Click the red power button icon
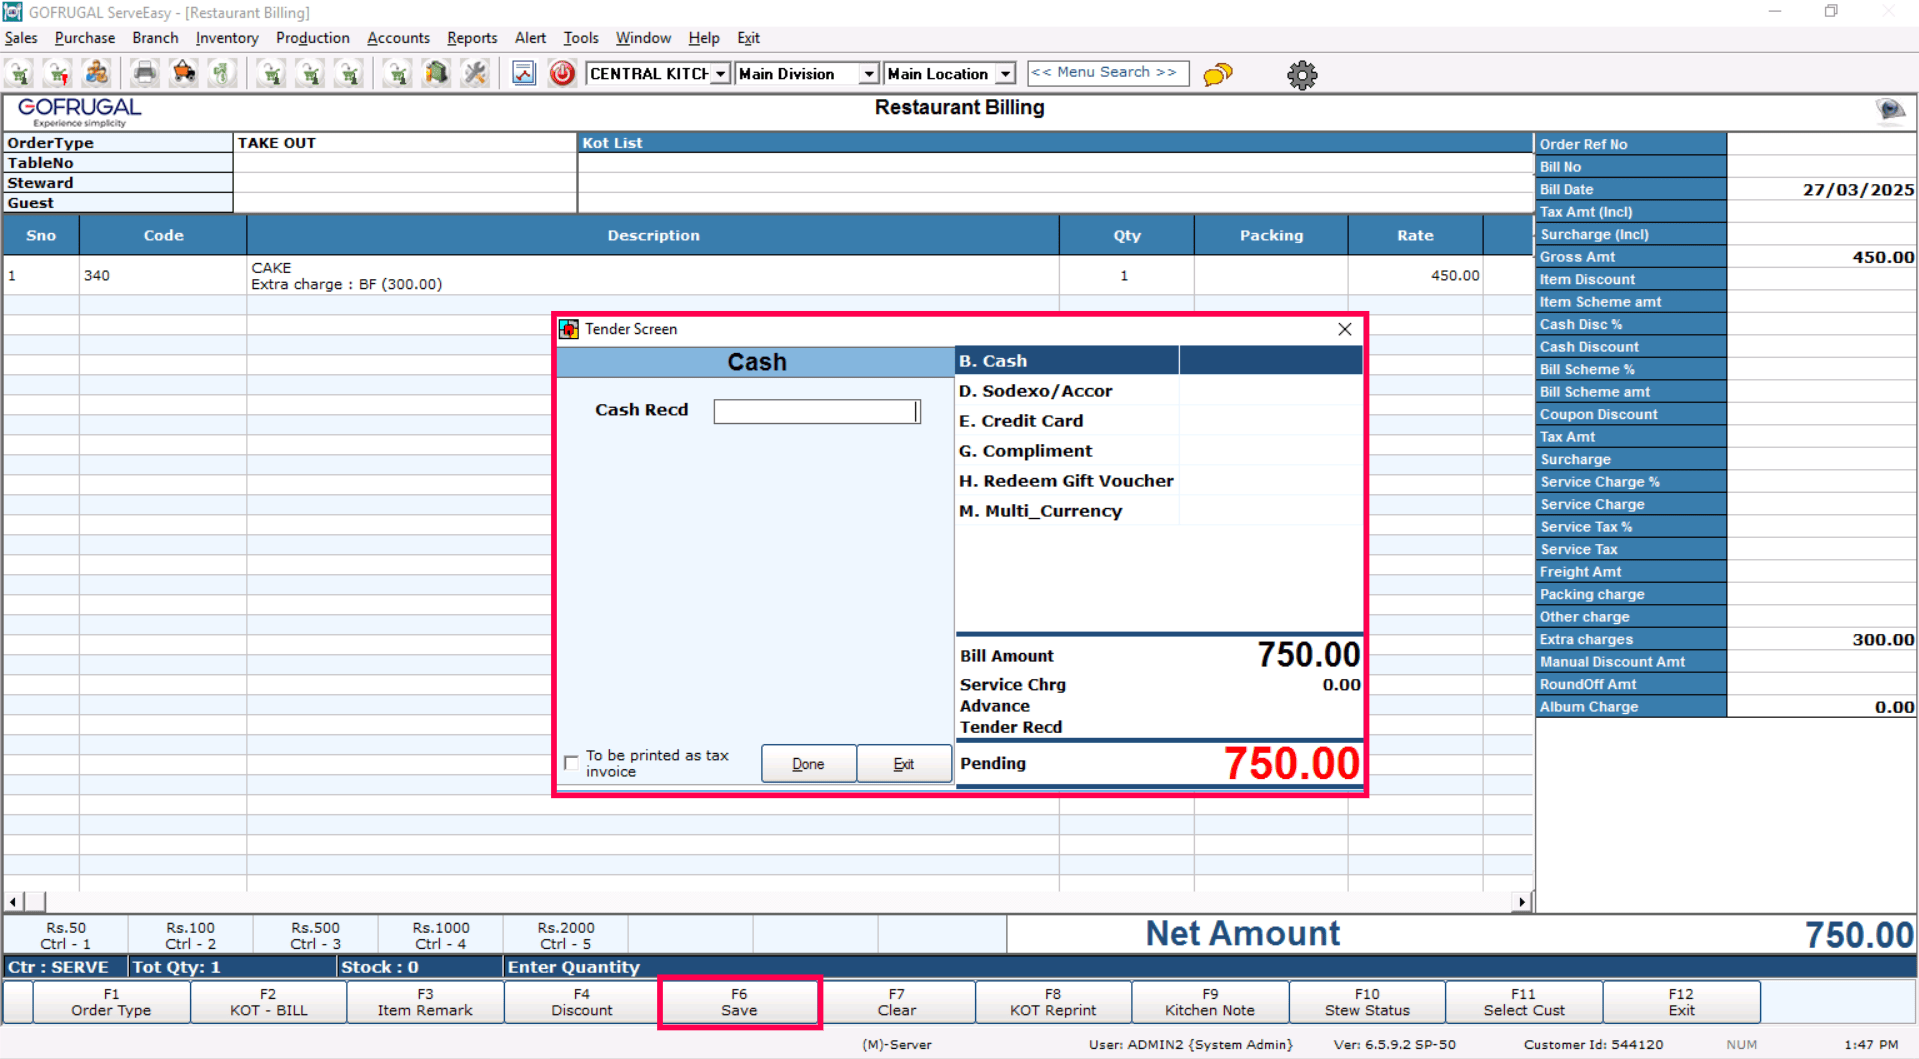The width and height of the screenshot is (1919, 1059). 562,73
